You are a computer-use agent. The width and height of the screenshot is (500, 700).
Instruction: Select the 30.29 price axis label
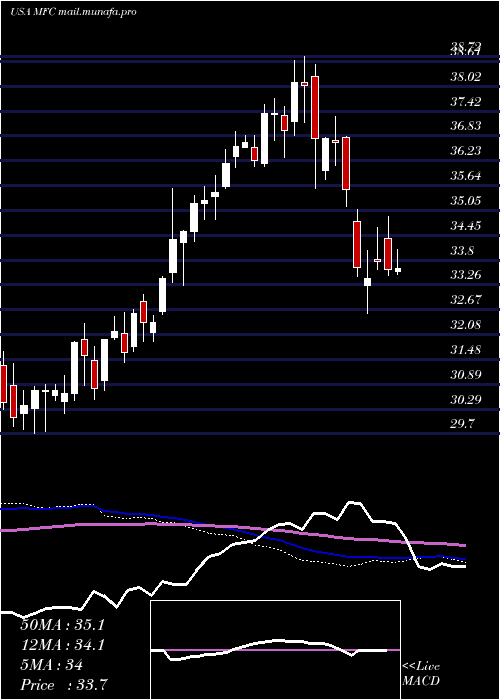coord(466,400)
